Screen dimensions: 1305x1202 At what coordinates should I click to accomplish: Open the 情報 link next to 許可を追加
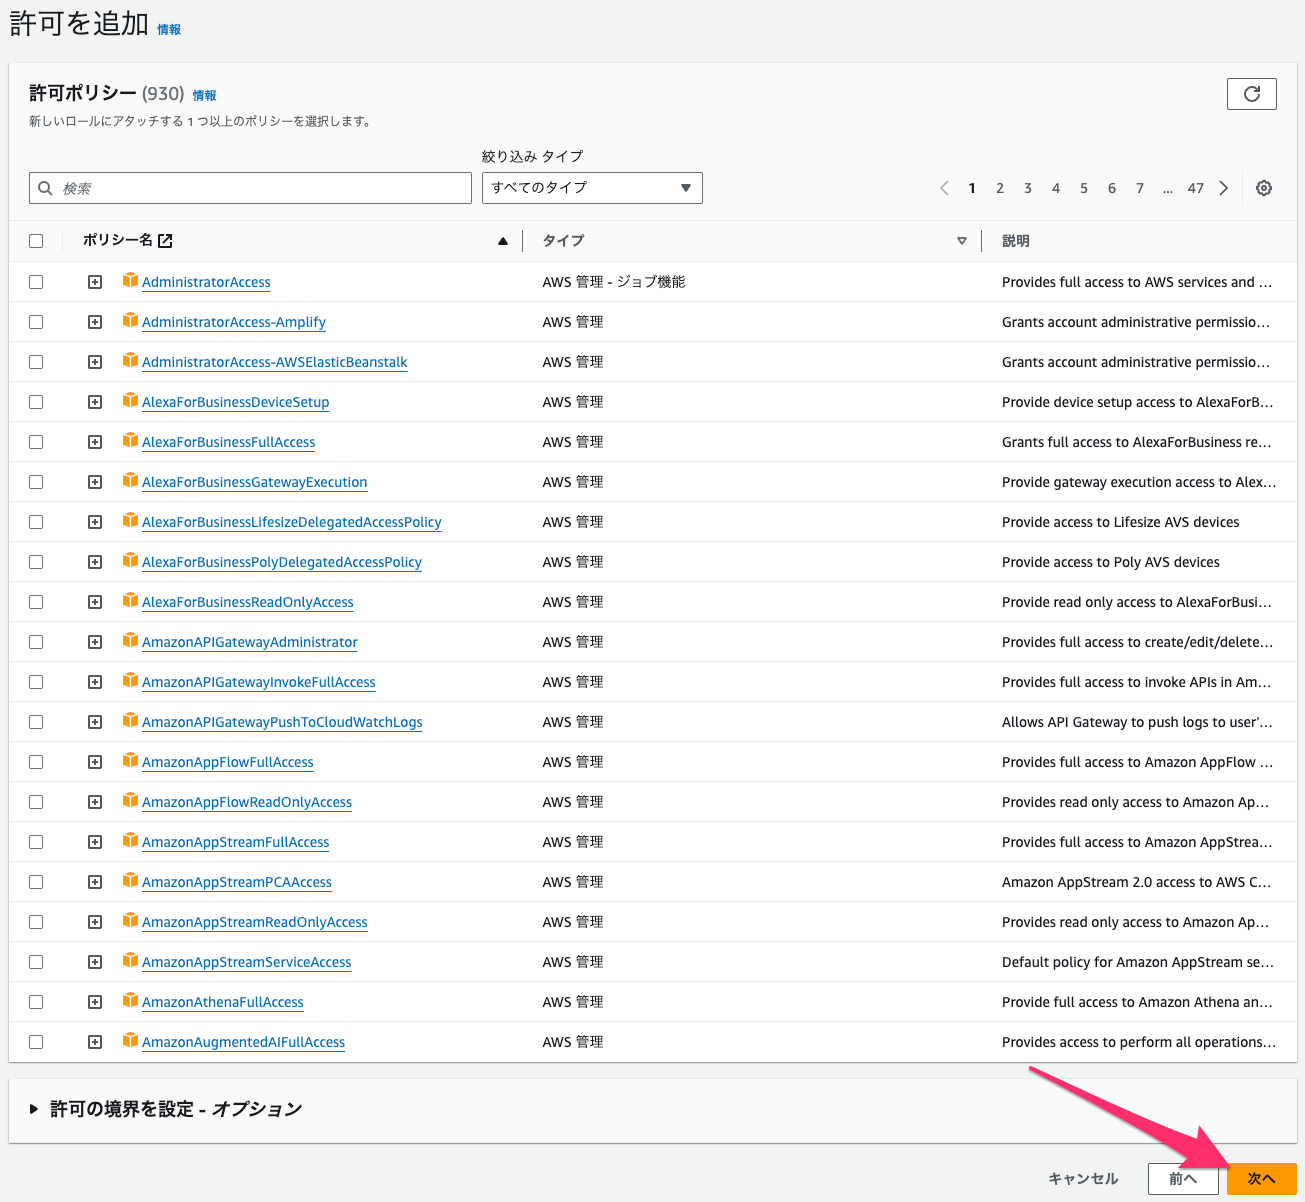(x=169, y=30)
